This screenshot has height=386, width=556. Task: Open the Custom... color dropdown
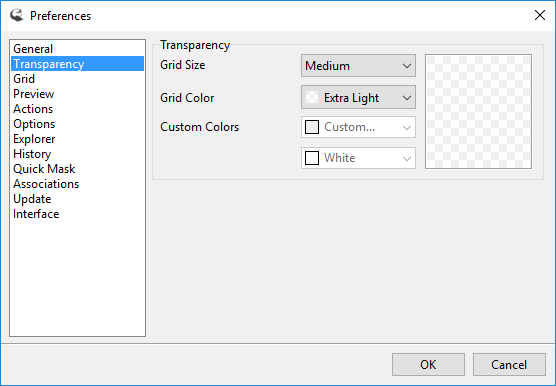(358, 127)
